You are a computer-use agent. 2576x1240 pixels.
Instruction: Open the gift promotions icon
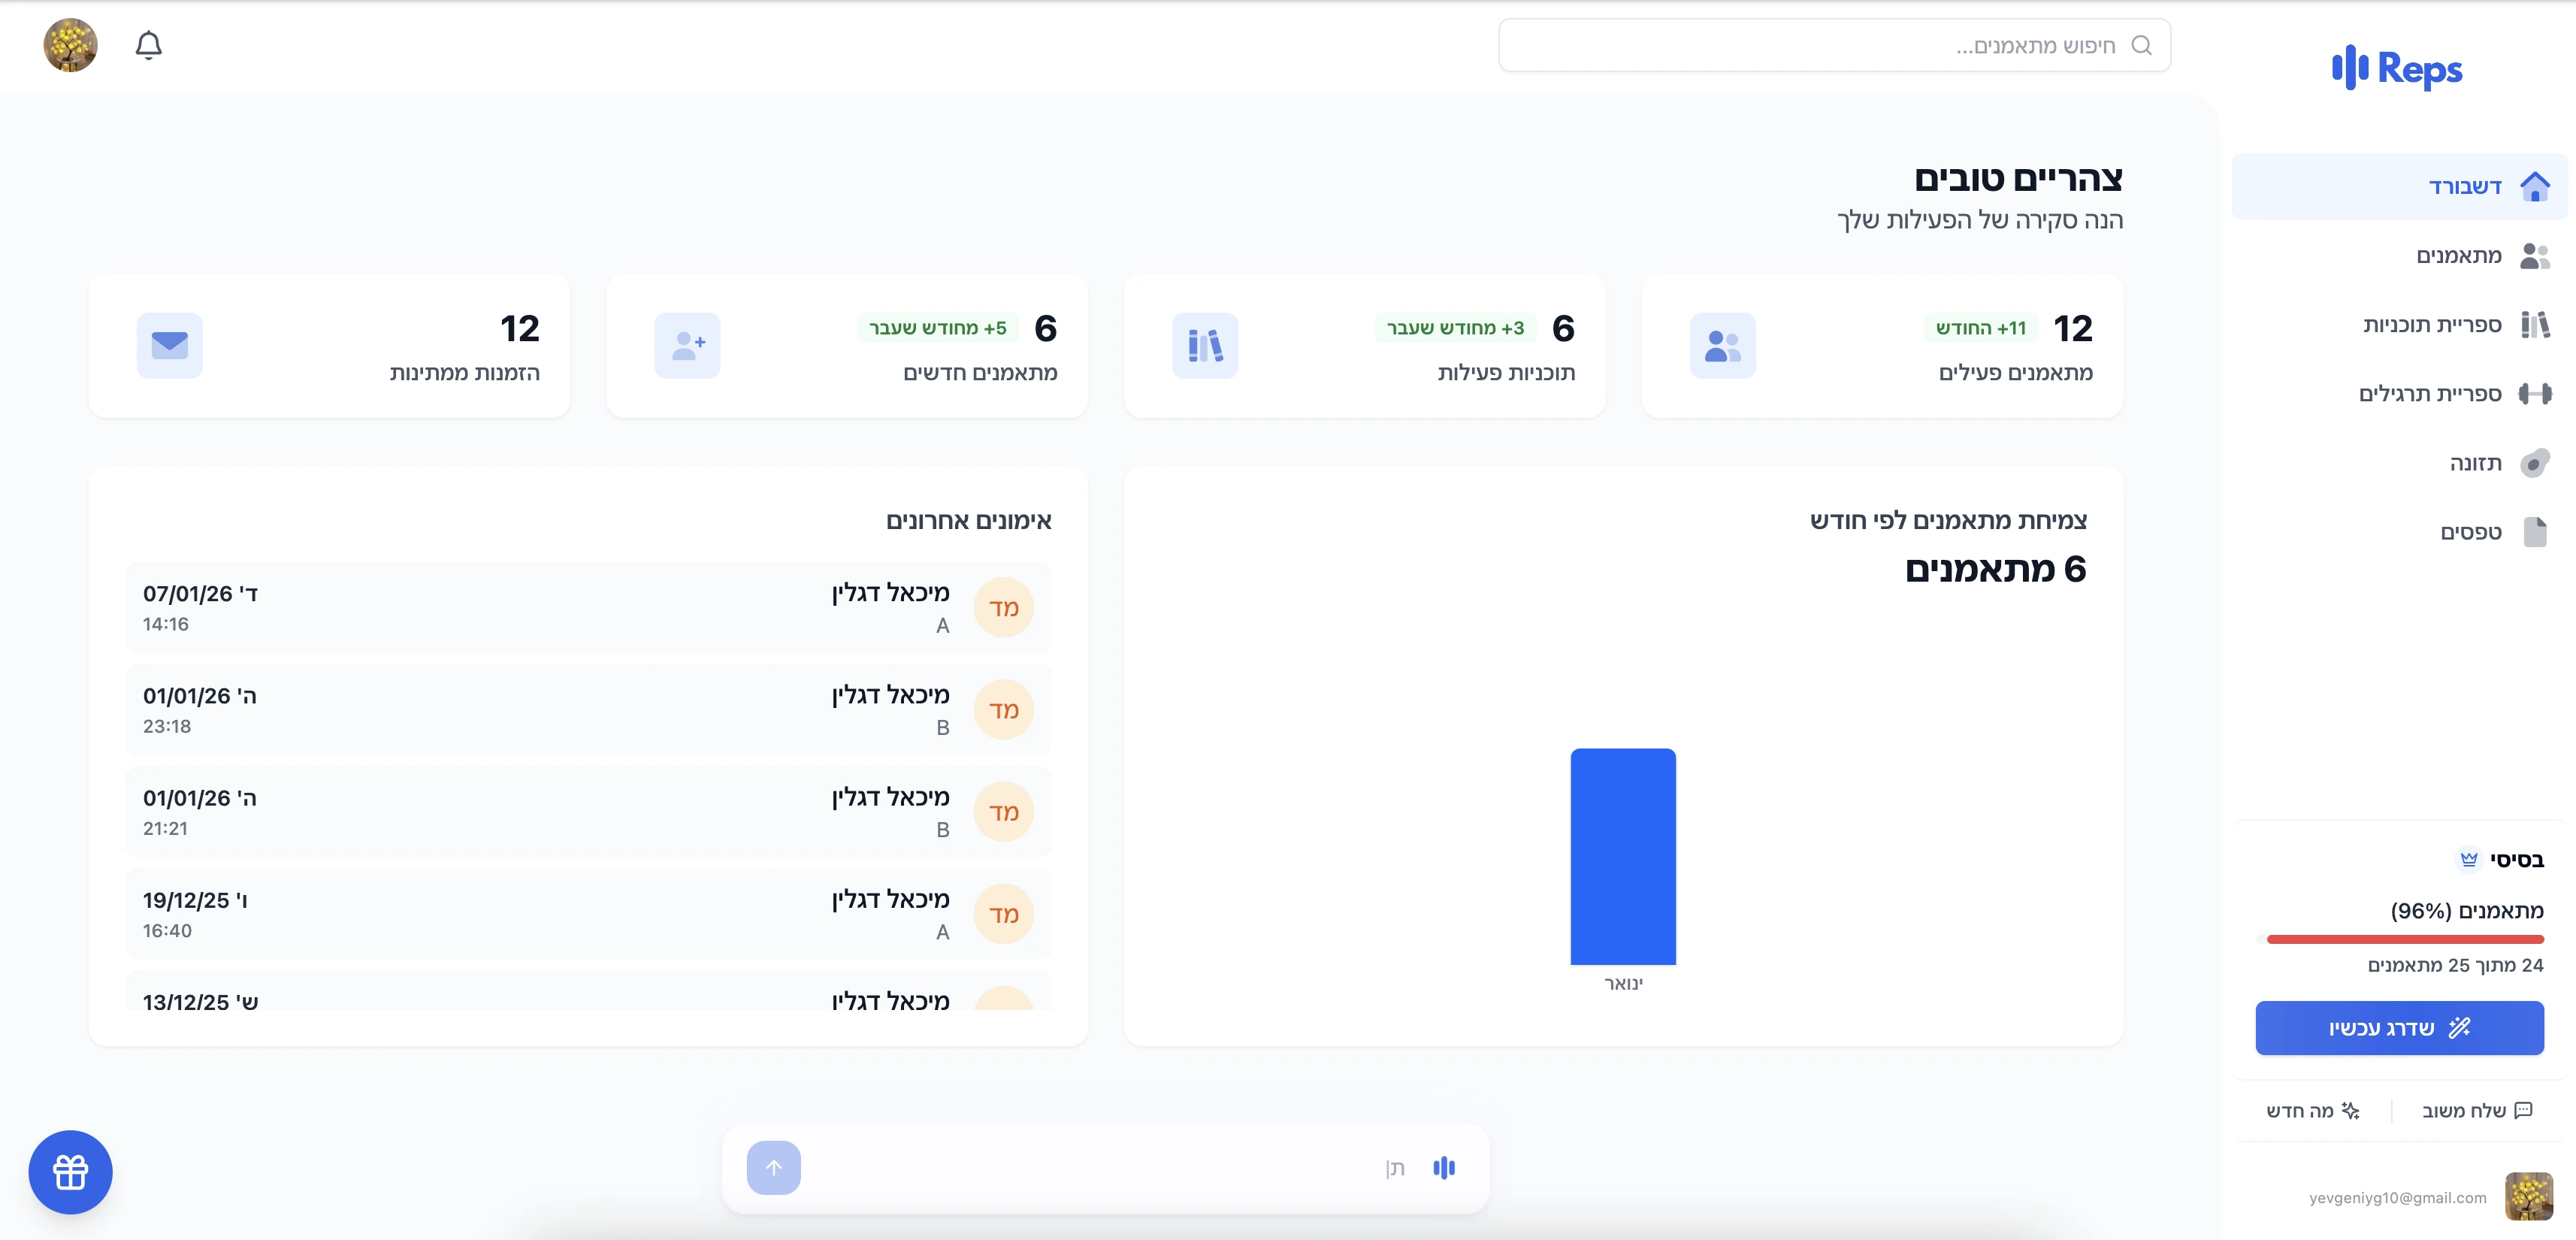(69, 1172)
